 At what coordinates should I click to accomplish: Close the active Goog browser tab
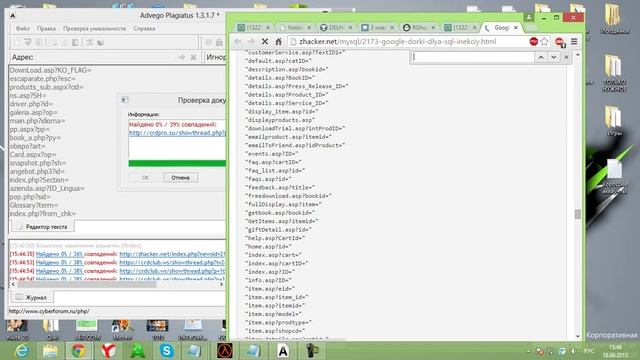(516, 28)
